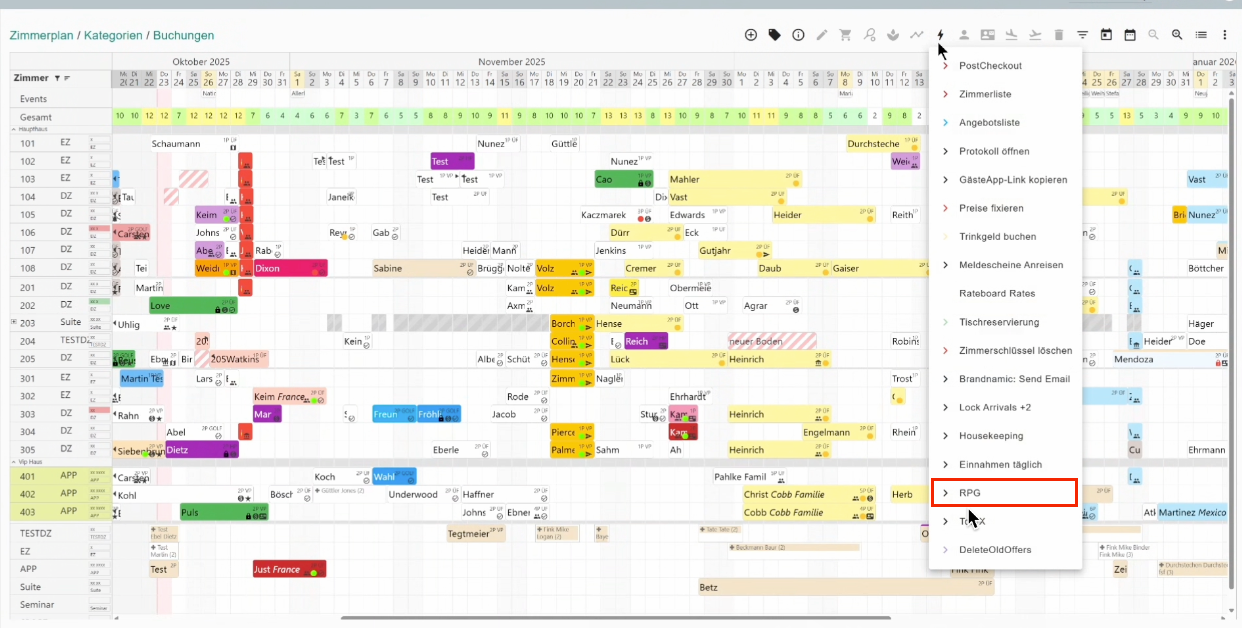Open the filter lines icon in toolbar

(x=1082, y=35)
